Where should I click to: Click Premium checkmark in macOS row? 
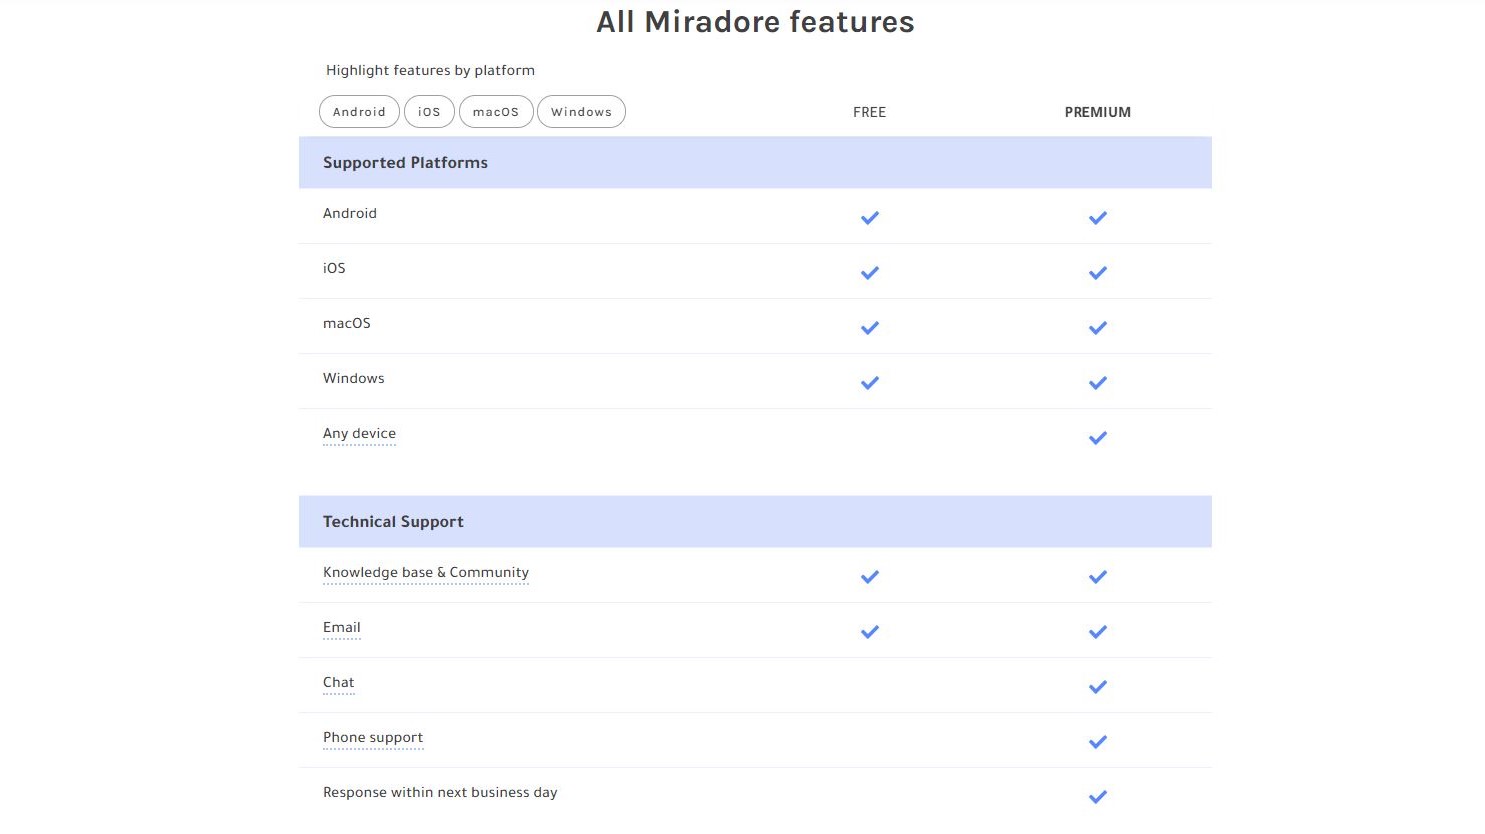[1098, 327]
